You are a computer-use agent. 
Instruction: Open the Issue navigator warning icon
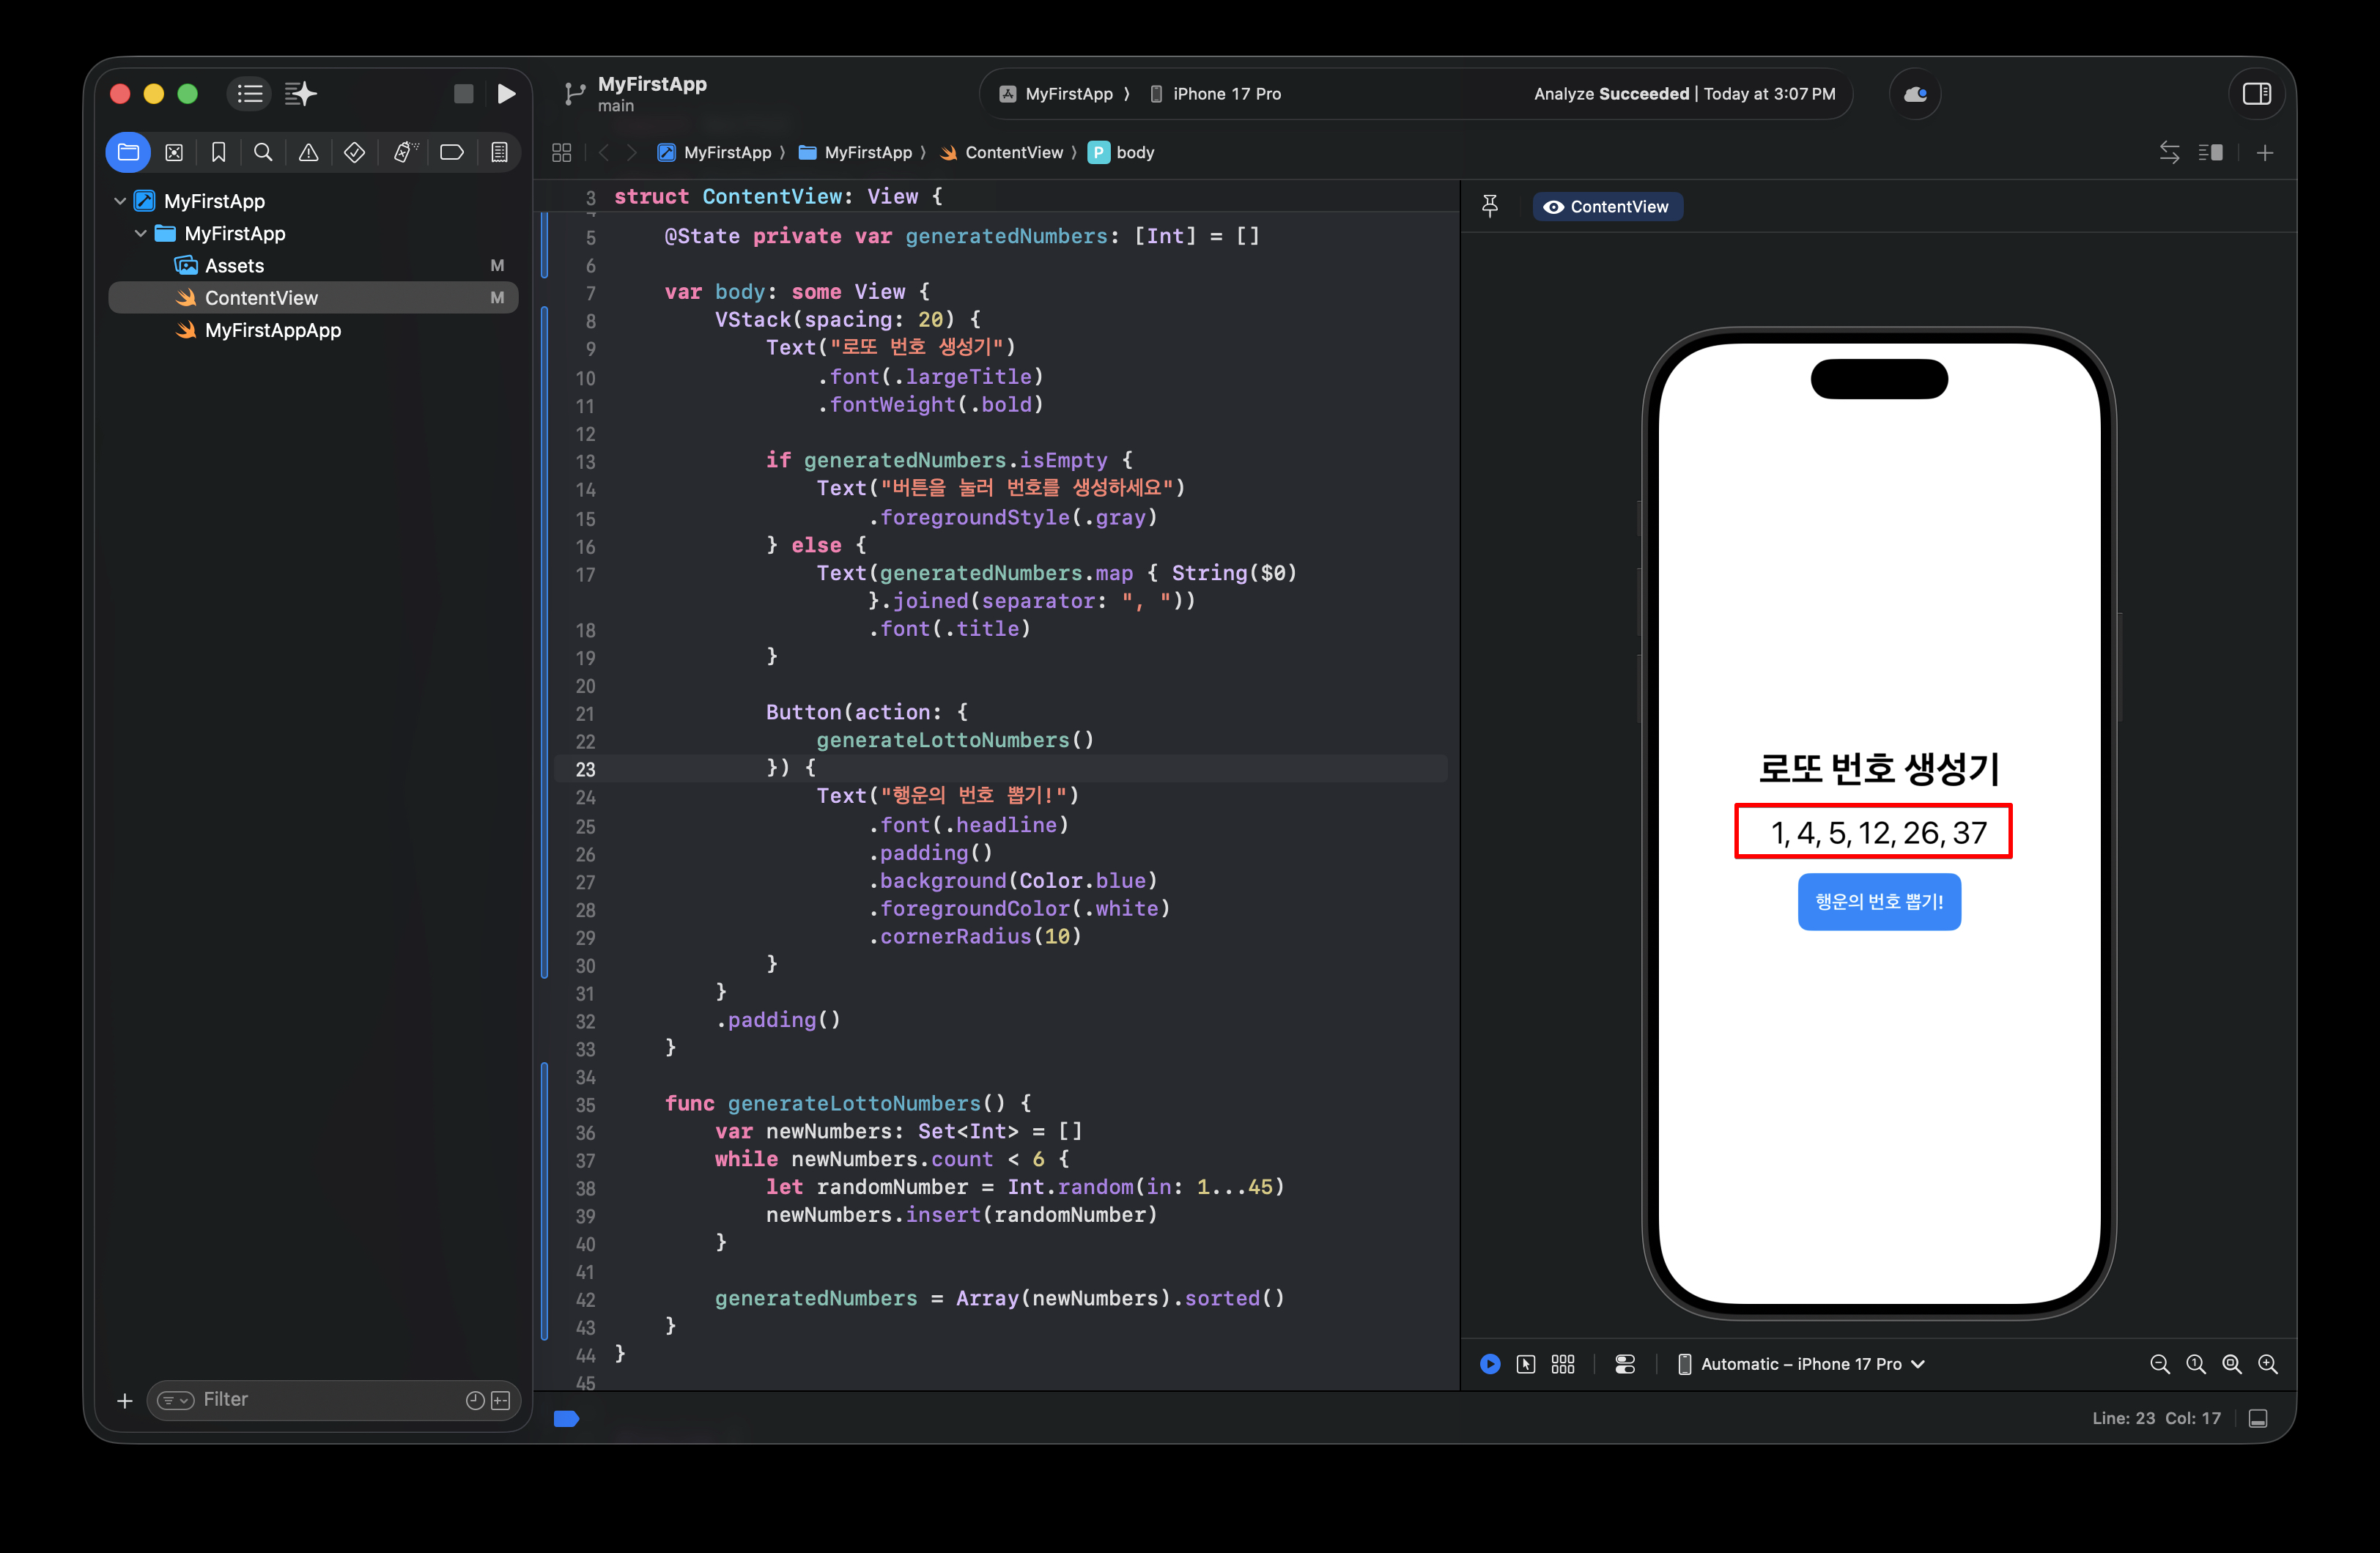(x=308, y=152)
